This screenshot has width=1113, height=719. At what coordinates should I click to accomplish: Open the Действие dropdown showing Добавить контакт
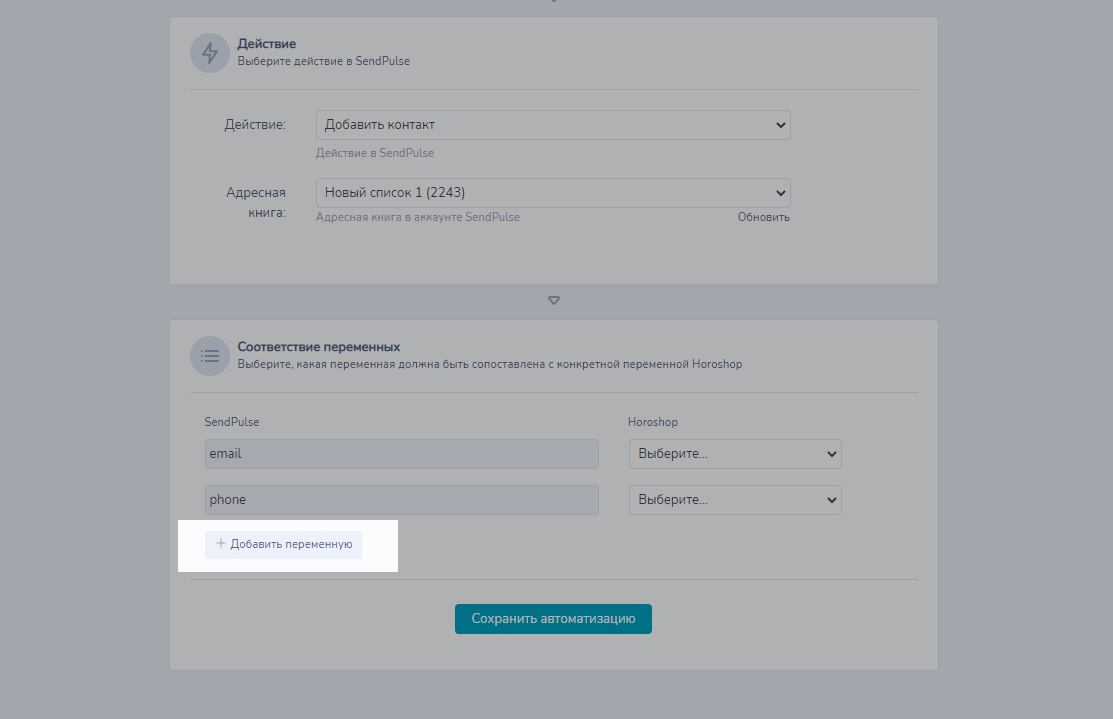553,125
